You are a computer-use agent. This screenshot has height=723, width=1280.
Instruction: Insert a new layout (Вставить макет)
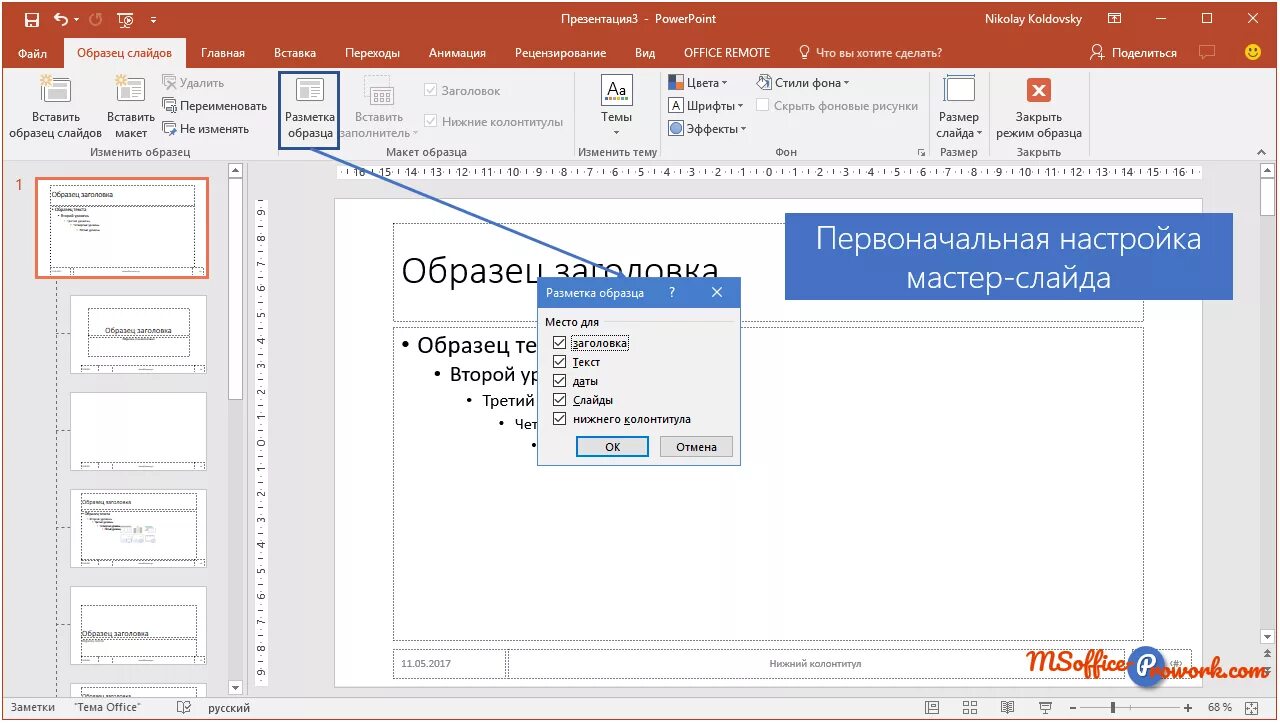coord(131,108)
